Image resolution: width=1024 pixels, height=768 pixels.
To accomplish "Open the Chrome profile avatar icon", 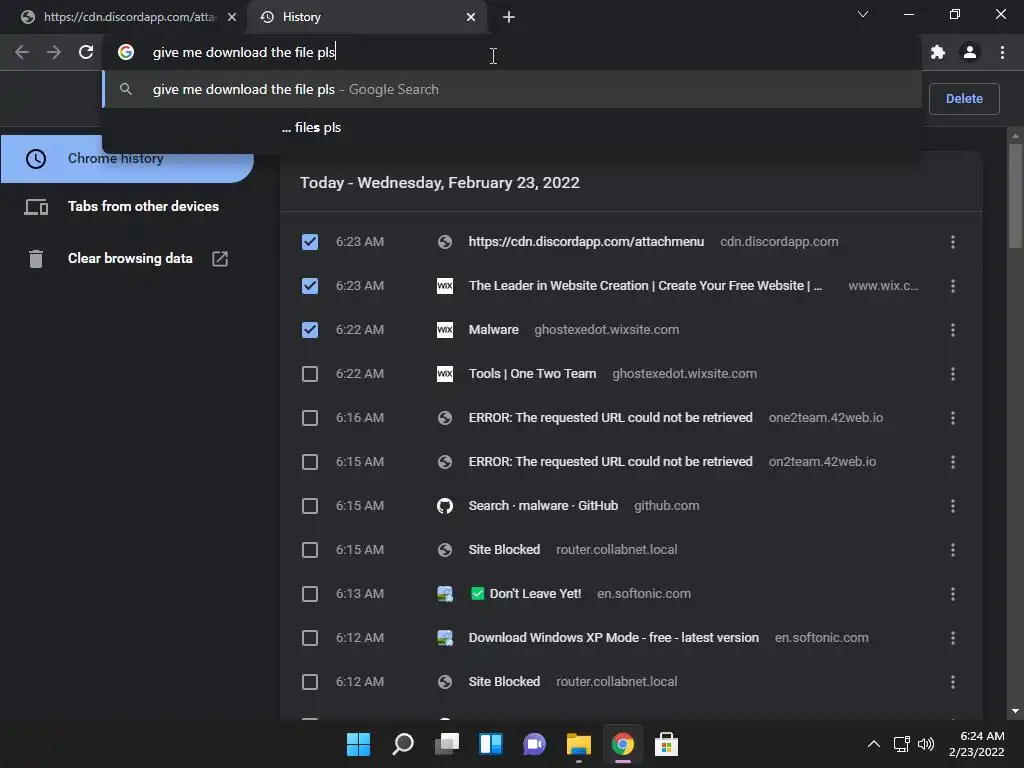I will pos(970,52).
